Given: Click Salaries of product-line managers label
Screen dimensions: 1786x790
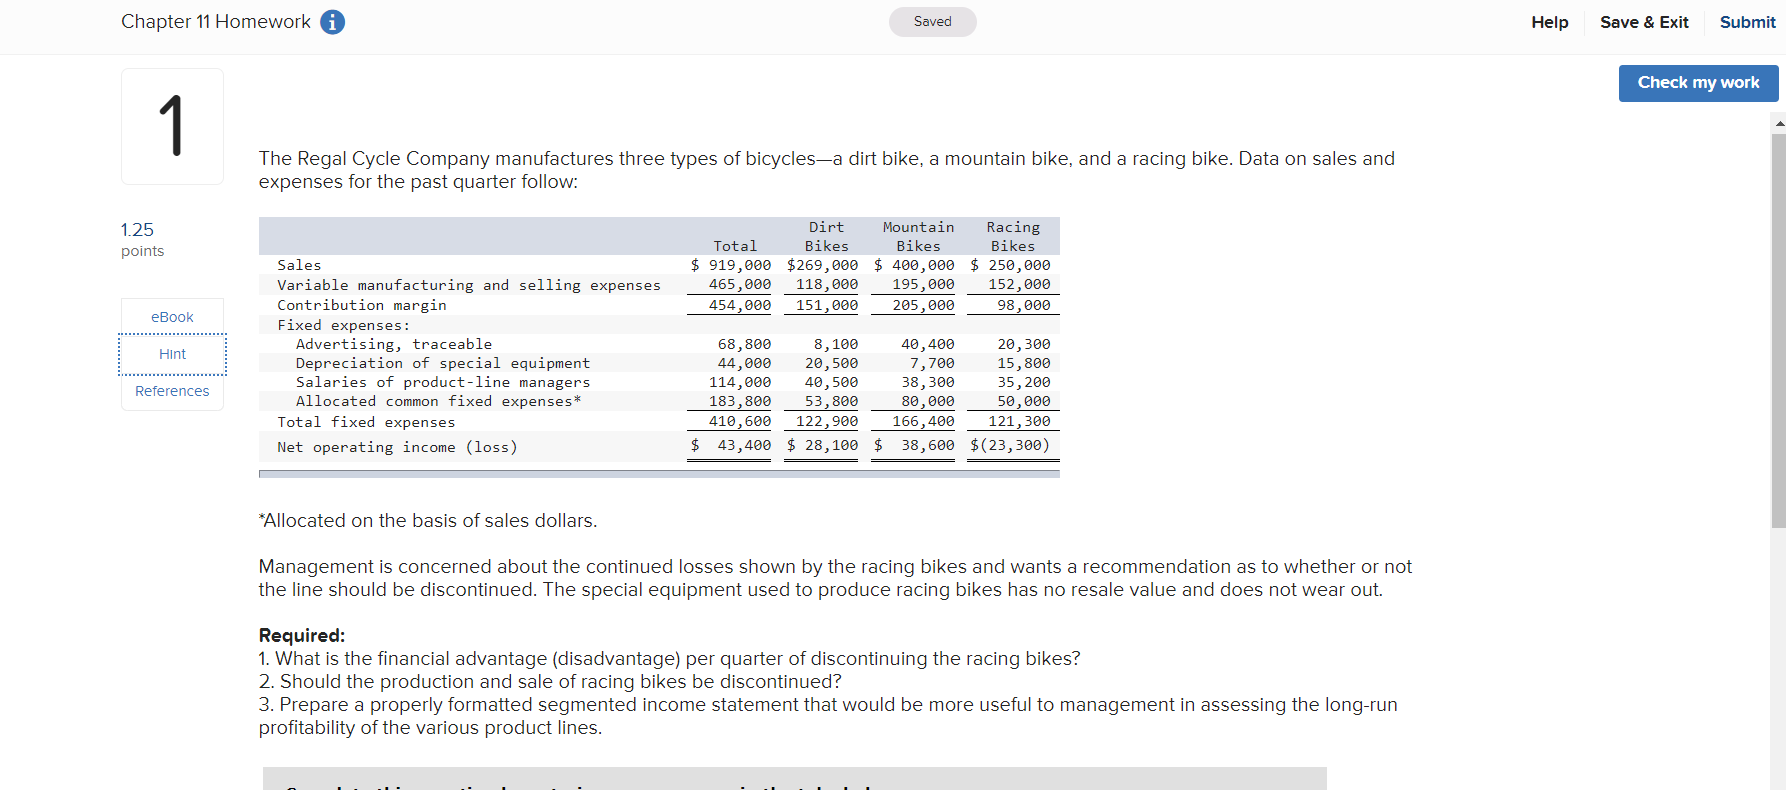Looking at the screenshot, I should (x=443, y=382).
